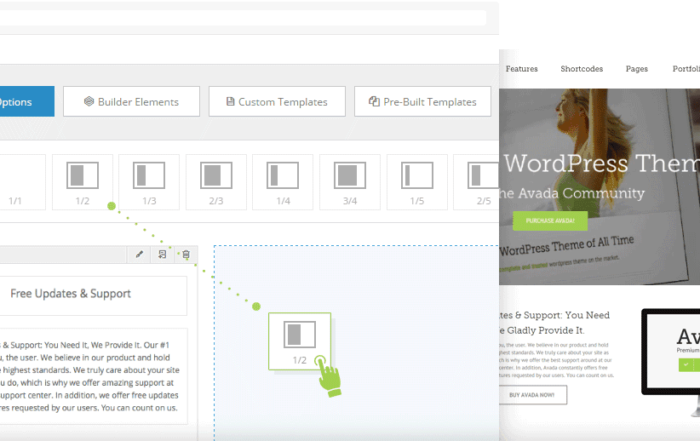Click the 'Gladly Provide It' heading
Screen dimensions: 700x441
point(542,330)
